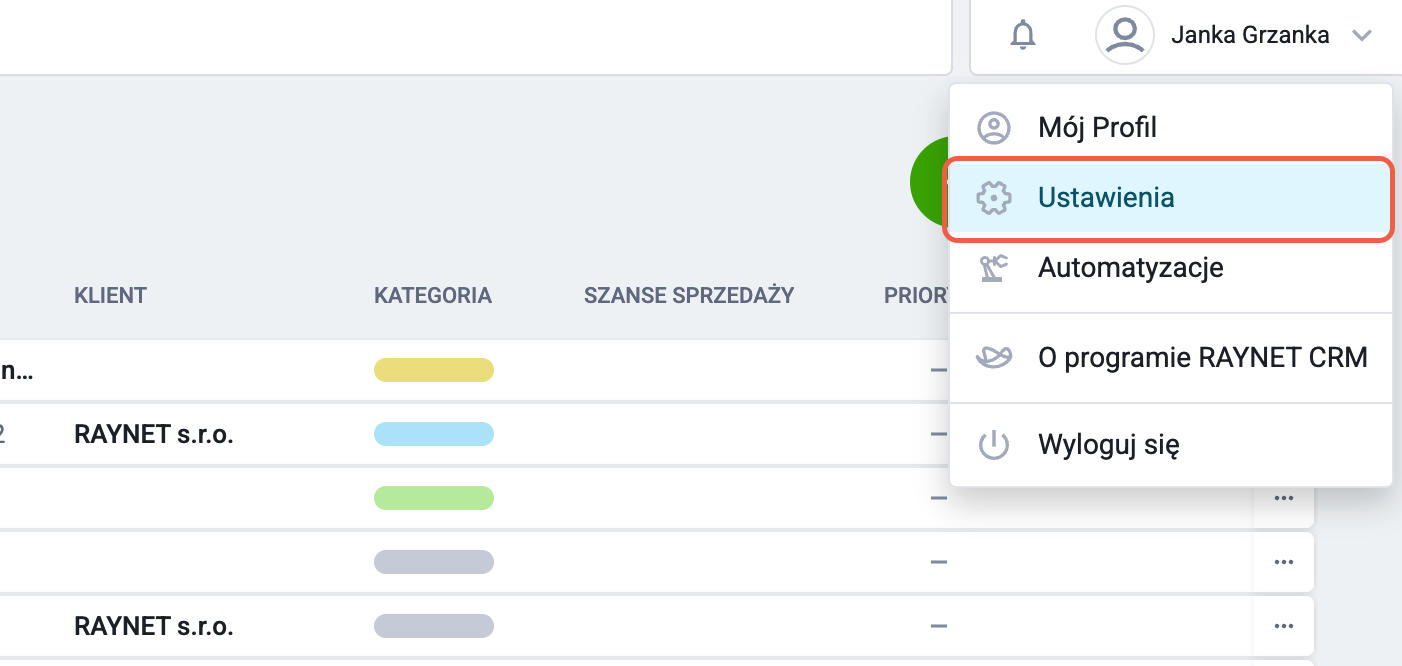Select Ustawienia menu entry
This screenshot has height=666, width=1402.
click(x=1106, y=198)
